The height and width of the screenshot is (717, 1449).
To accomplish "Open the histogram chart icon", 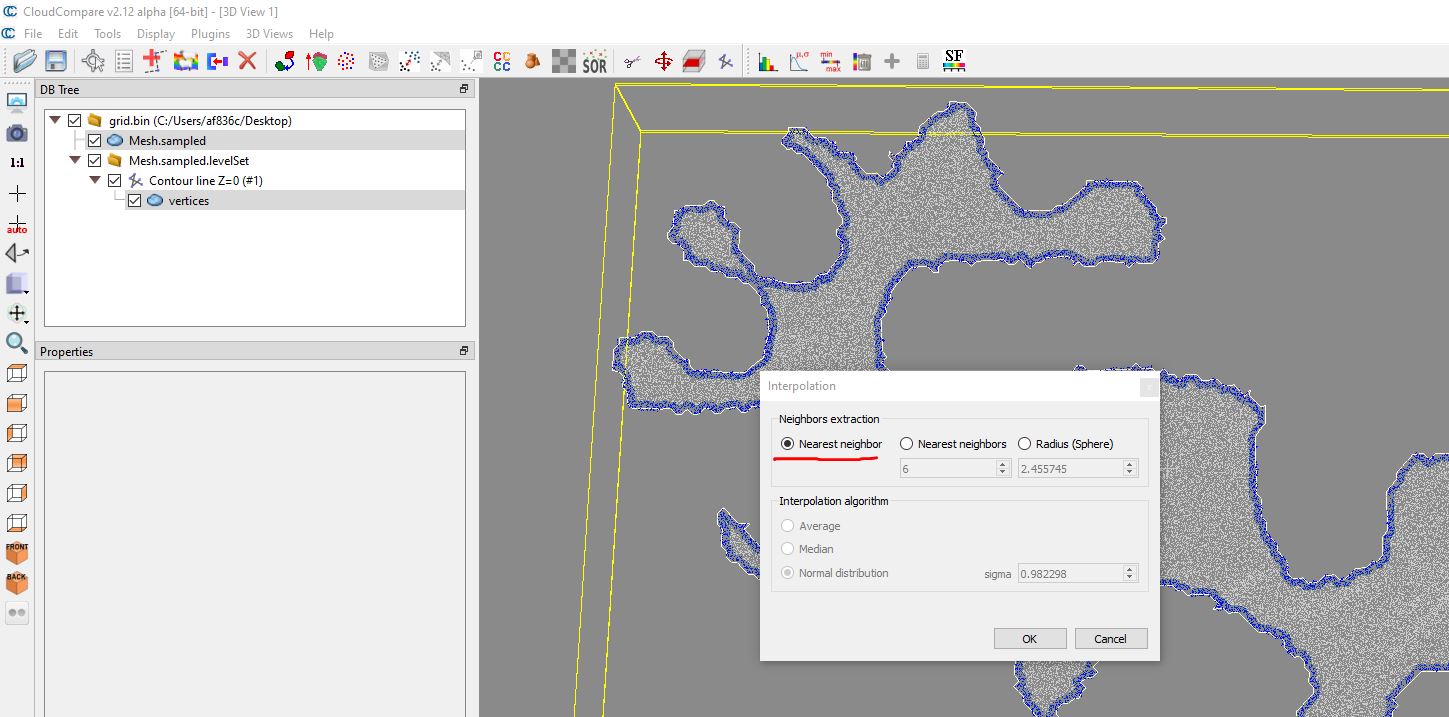I will click(x=767, y=62).
